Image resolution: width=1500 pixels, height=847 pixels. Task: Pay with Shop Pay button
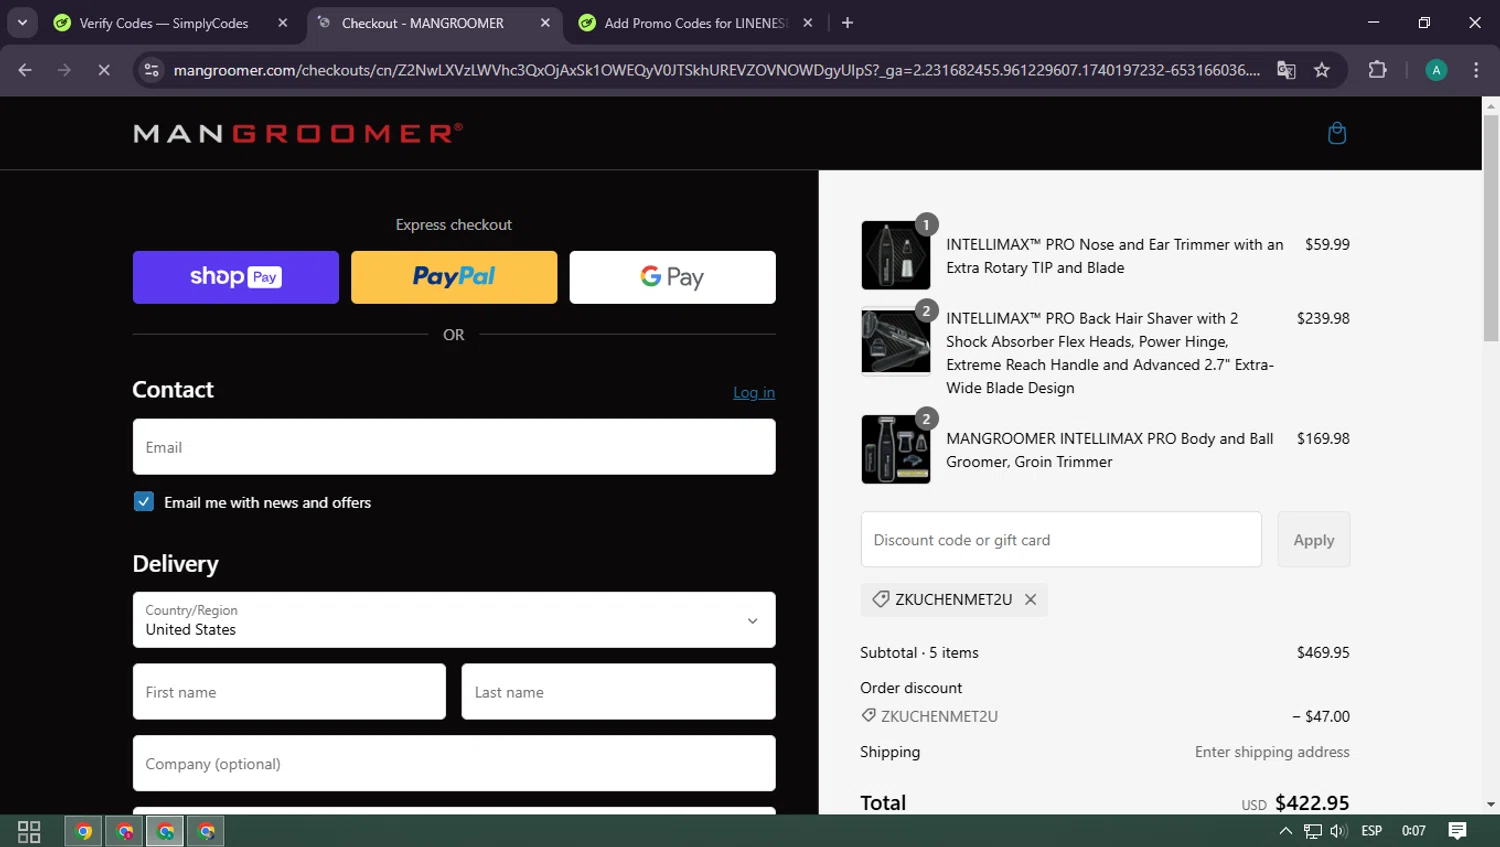tap(236, 277)
